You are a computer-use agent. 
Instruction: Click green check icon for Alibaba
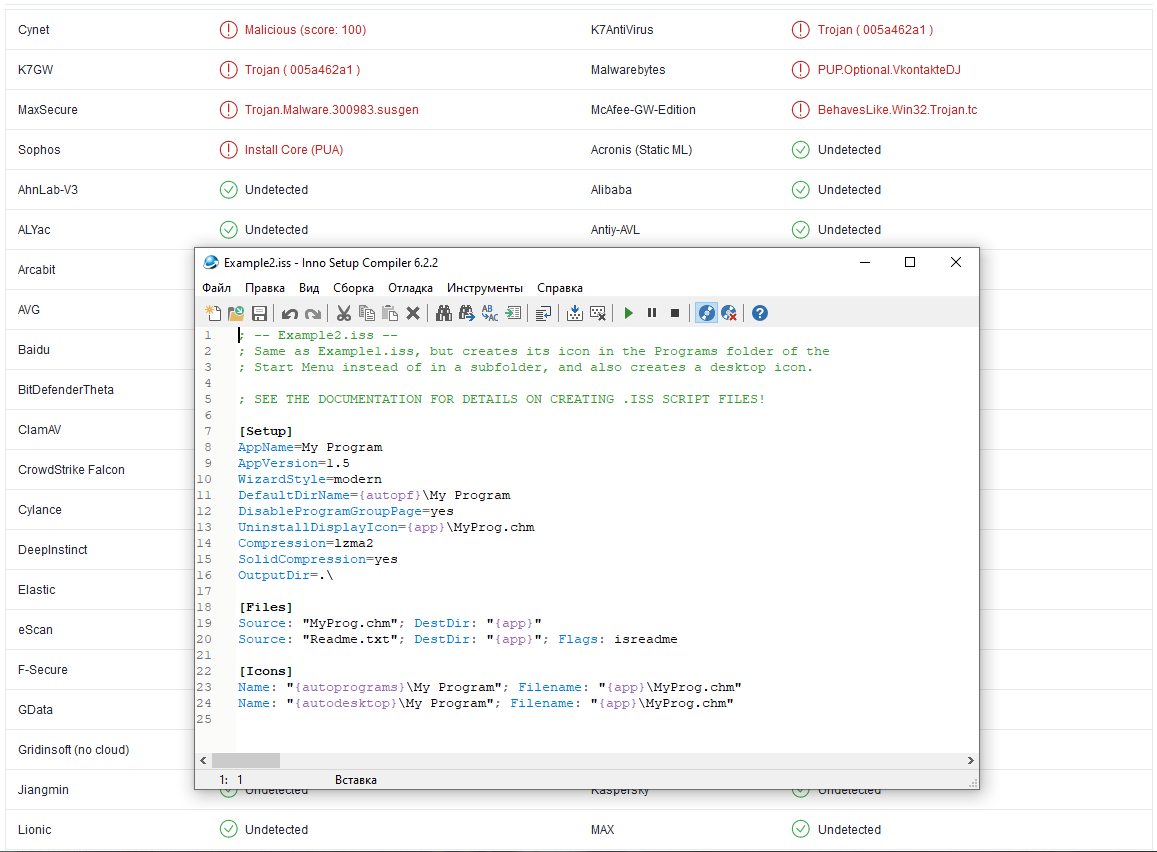point(801,190)
